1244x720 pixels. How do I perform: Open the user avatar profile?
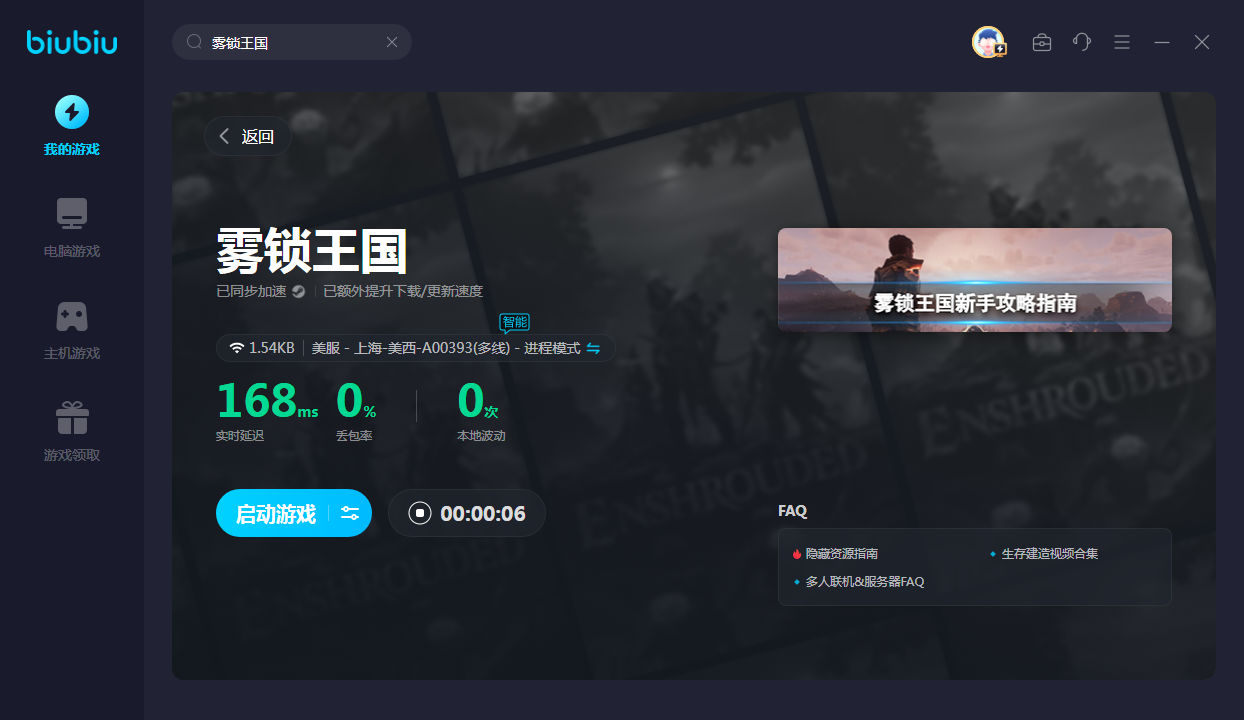tap(988, 42)
